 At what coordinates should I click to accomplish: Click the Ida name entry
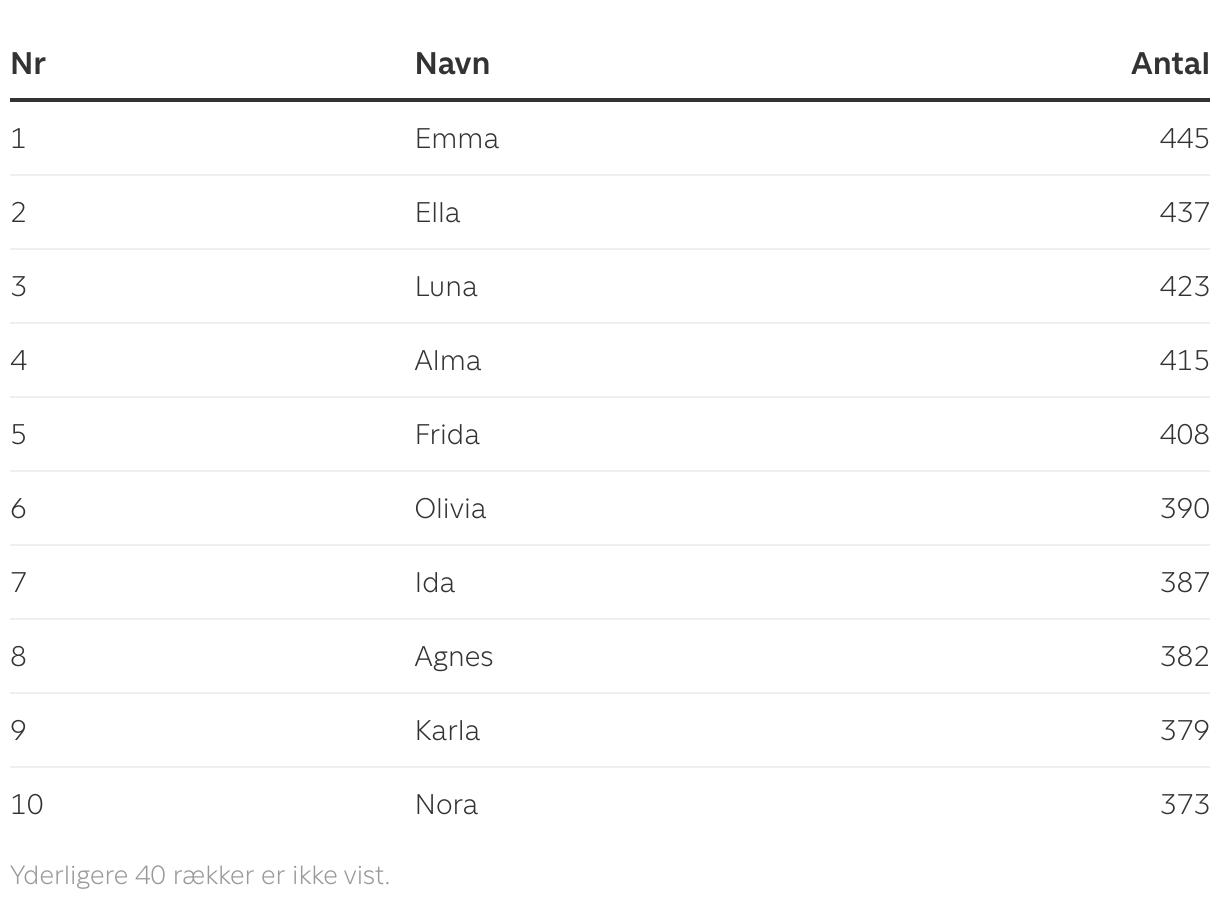(x=435, y=582)
